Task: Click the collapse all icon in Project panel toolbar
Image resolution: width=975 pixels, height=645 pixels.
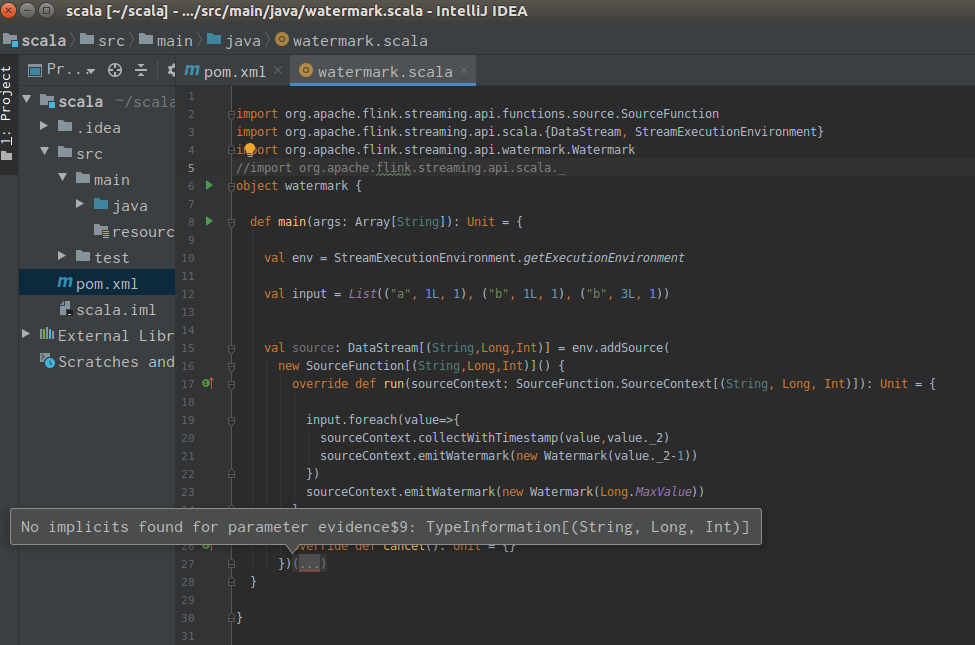Action: (141, 70)
